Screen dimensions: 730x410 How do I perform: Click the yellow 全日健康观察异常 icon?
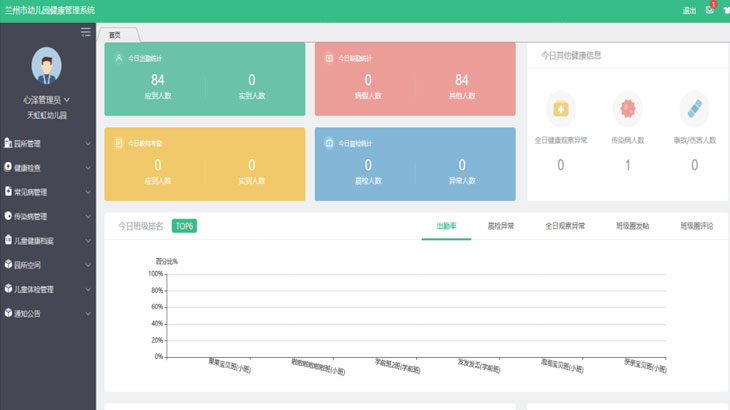pyautogui.click(x=560, y=108)
